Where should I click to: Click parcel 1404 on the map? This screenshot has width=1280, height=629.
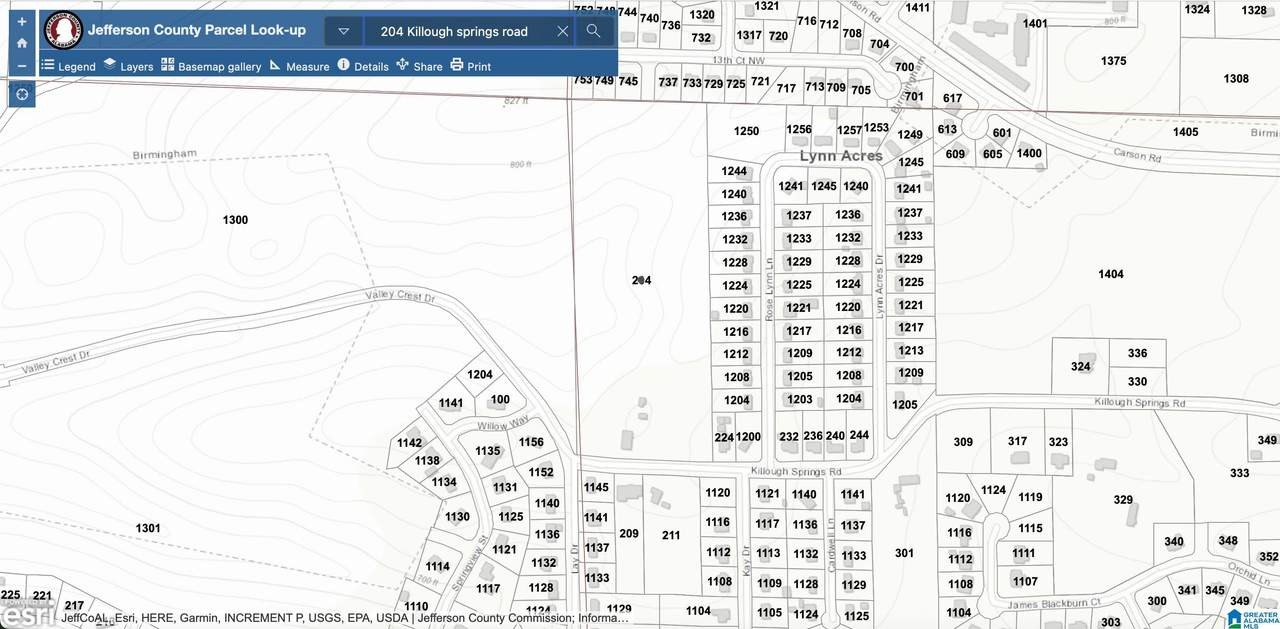point(1110,274)
